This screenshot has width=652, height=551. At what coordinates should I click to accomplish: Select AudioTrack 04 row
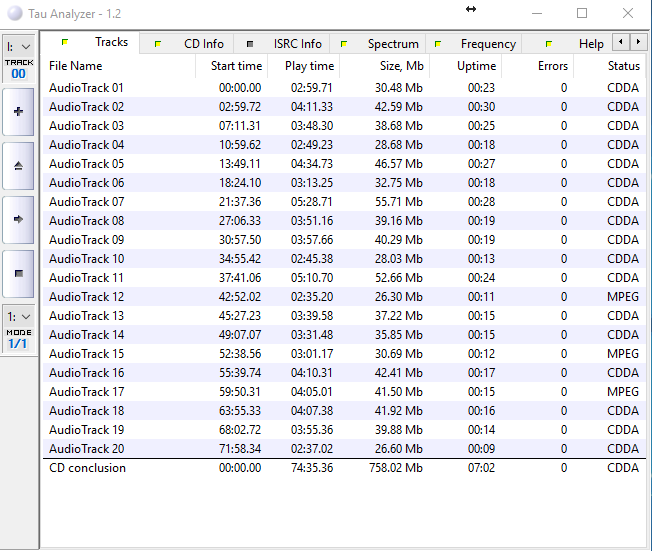pos(344,145)
